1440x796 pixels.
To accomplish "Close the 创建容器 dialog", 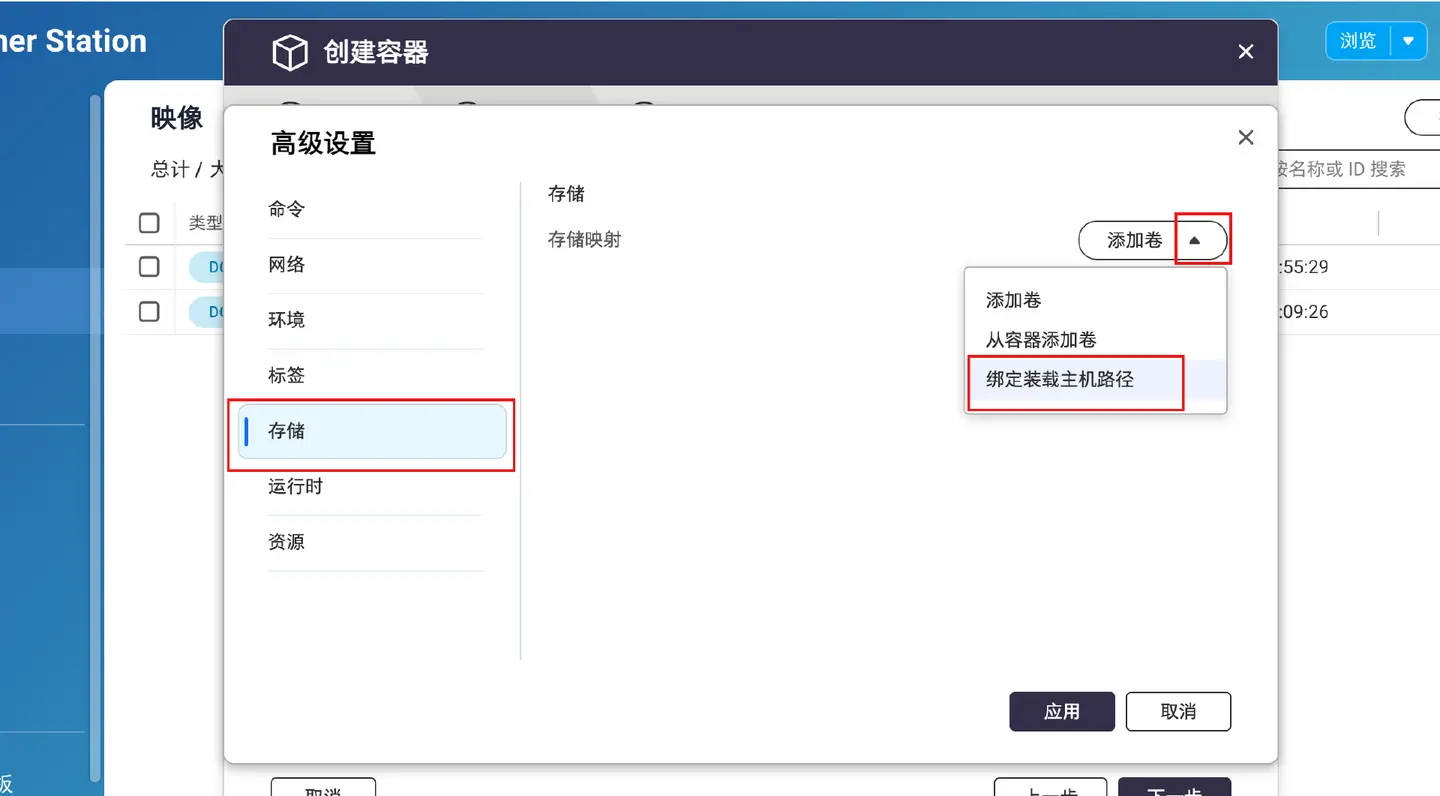I will pyautogui.click(x=1246, y=51).
